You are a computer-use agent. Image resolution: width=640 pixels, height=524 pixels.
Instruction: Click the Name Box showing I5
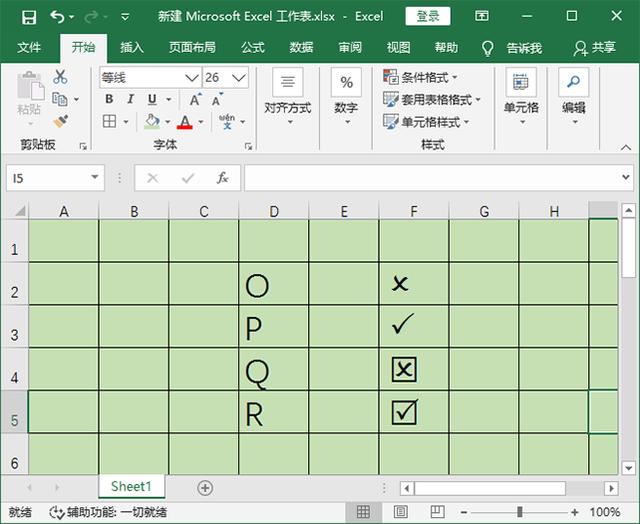pyautogui.click(x=55, y=178)
